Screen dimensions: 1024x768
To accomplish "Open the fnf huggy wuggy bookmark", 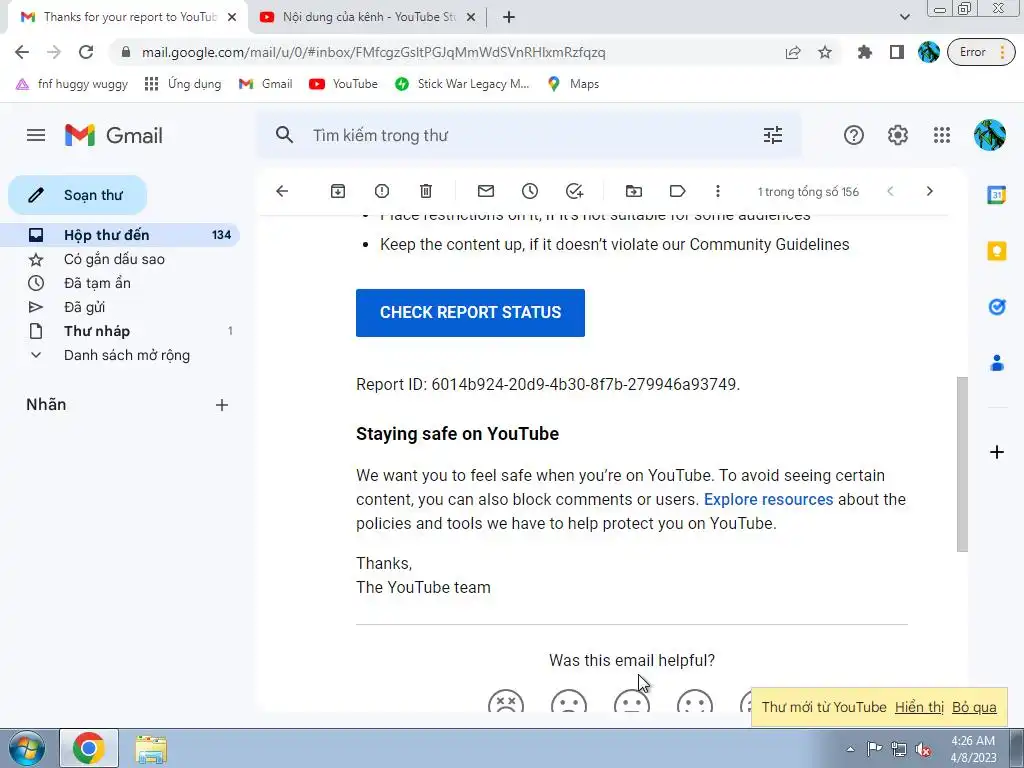I will (72, 84).
